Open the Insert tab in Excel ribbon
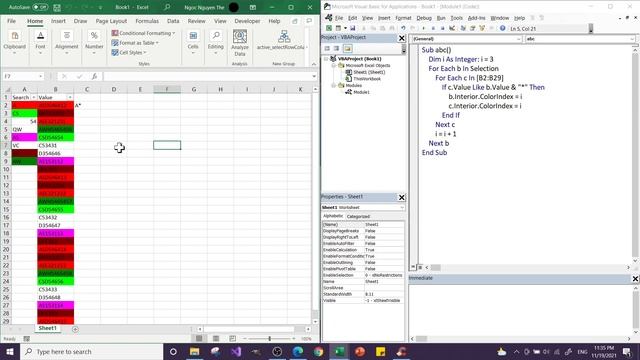Screen dimensions: 640x360 58,21
